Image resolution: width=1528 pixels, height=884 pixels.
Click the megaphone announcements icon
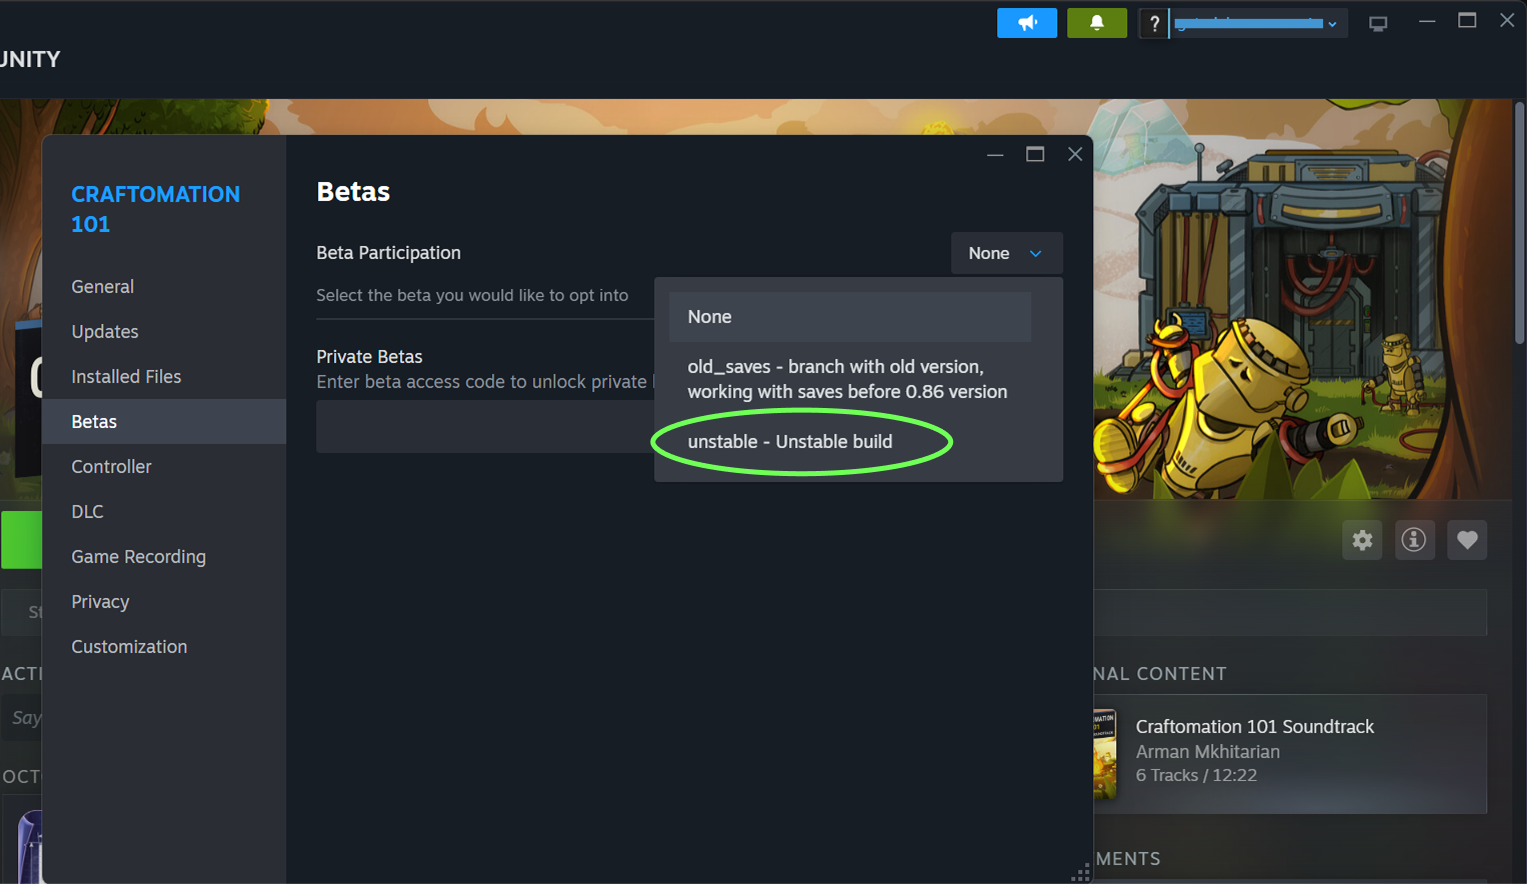[1026, 23]
